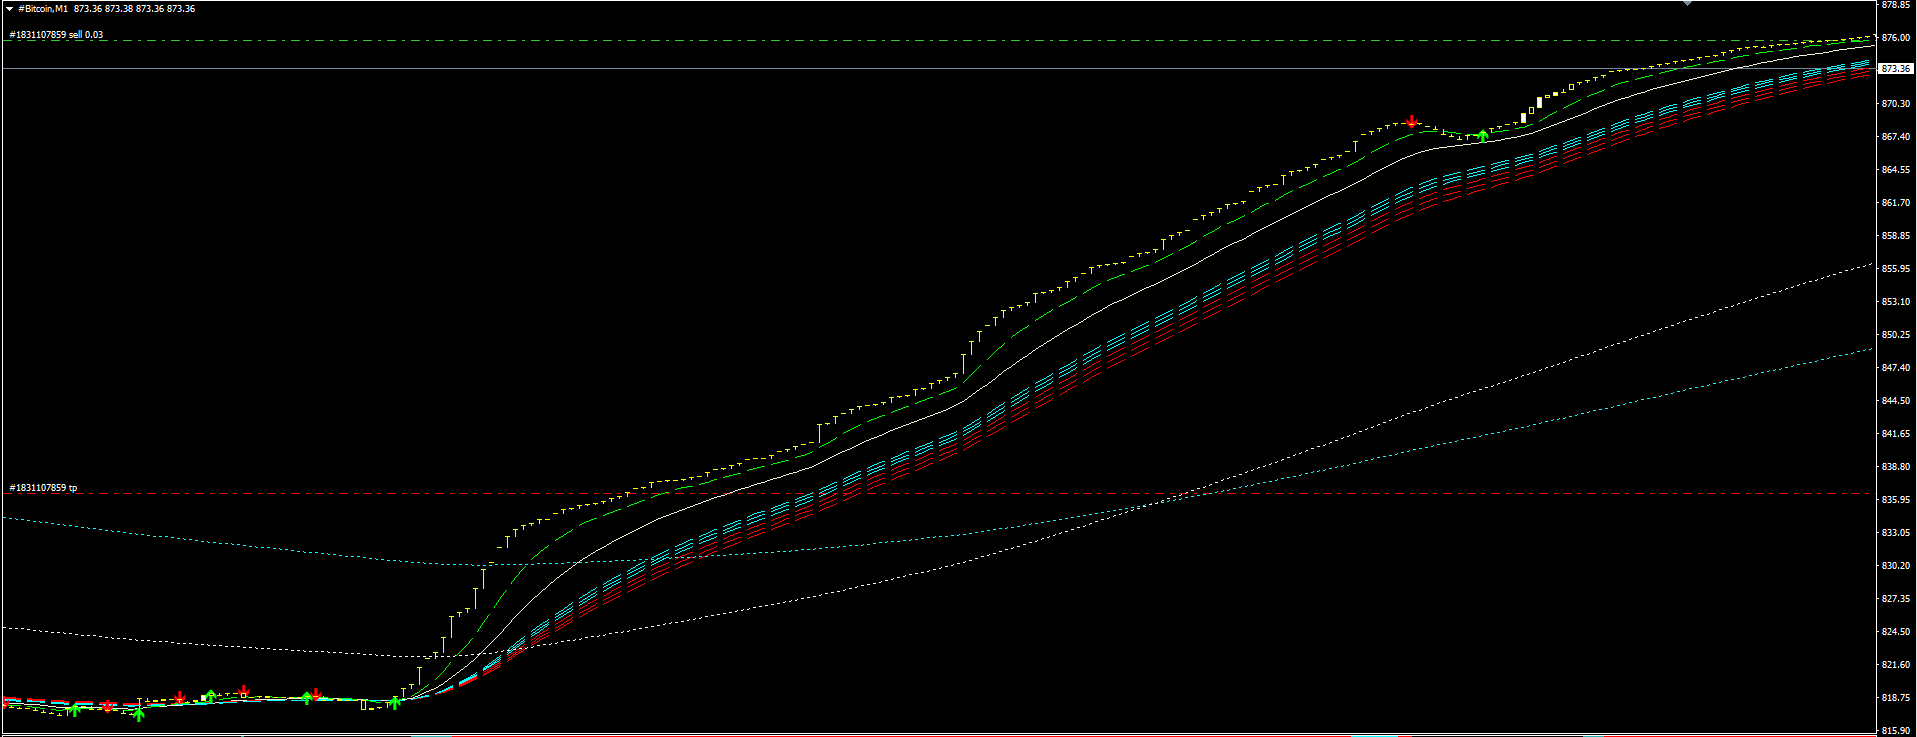
Task: Click the 827.35 price scale label
Action: (1896, 599)
